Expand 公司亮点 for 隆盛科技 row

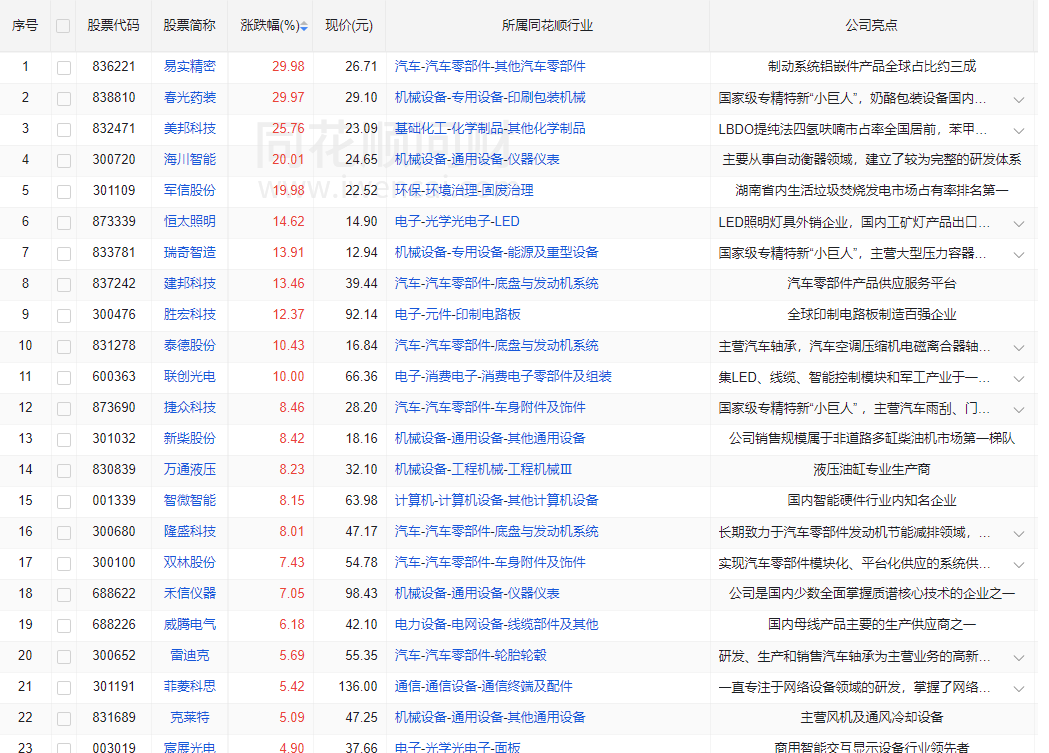click(x=1019, y=534)
